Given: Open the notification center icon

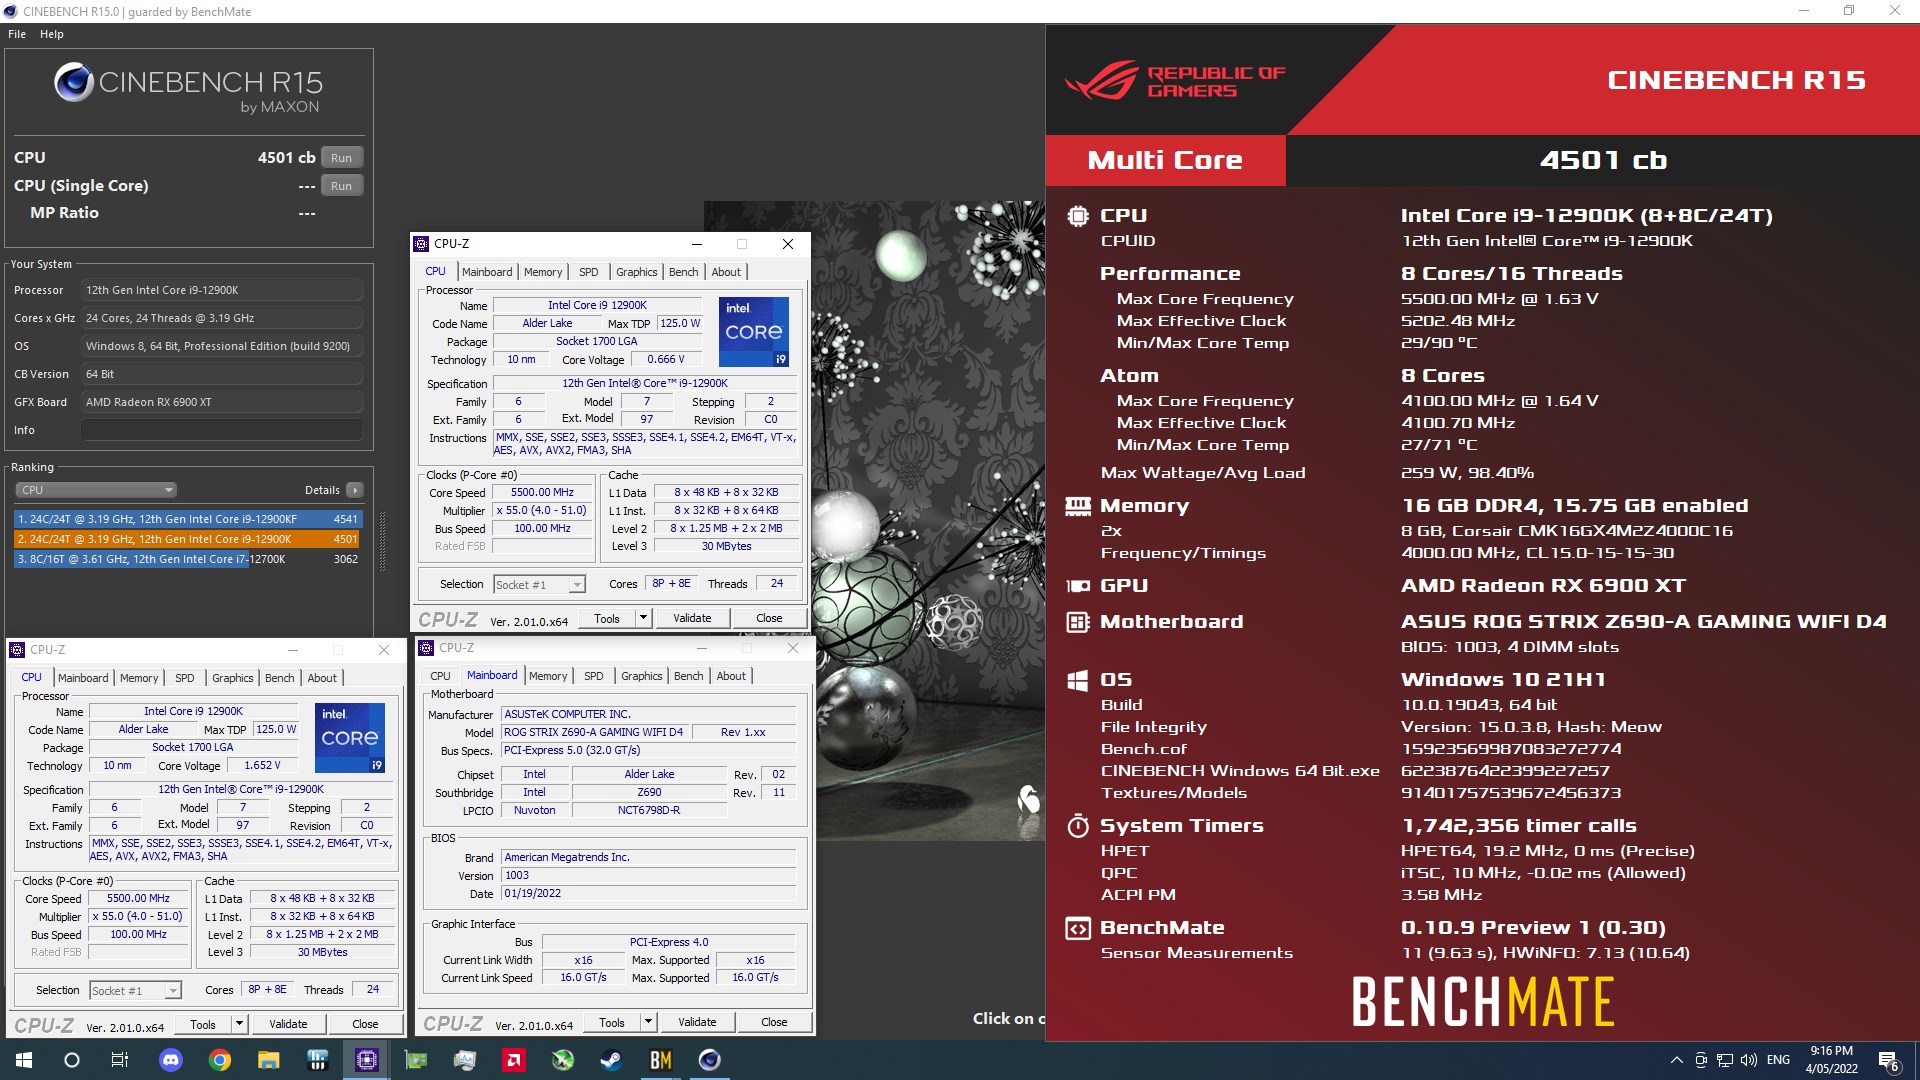Looking at the screenshot, I should point(1888,1061).
